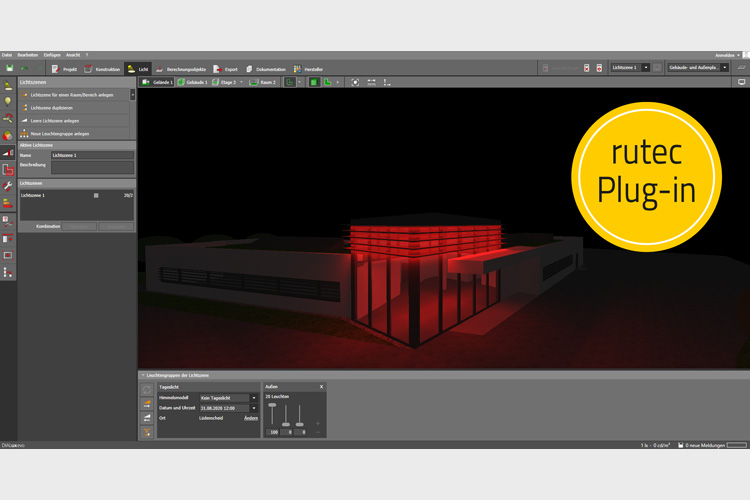Click the horizontal dimension measure icon

(371, 82)
